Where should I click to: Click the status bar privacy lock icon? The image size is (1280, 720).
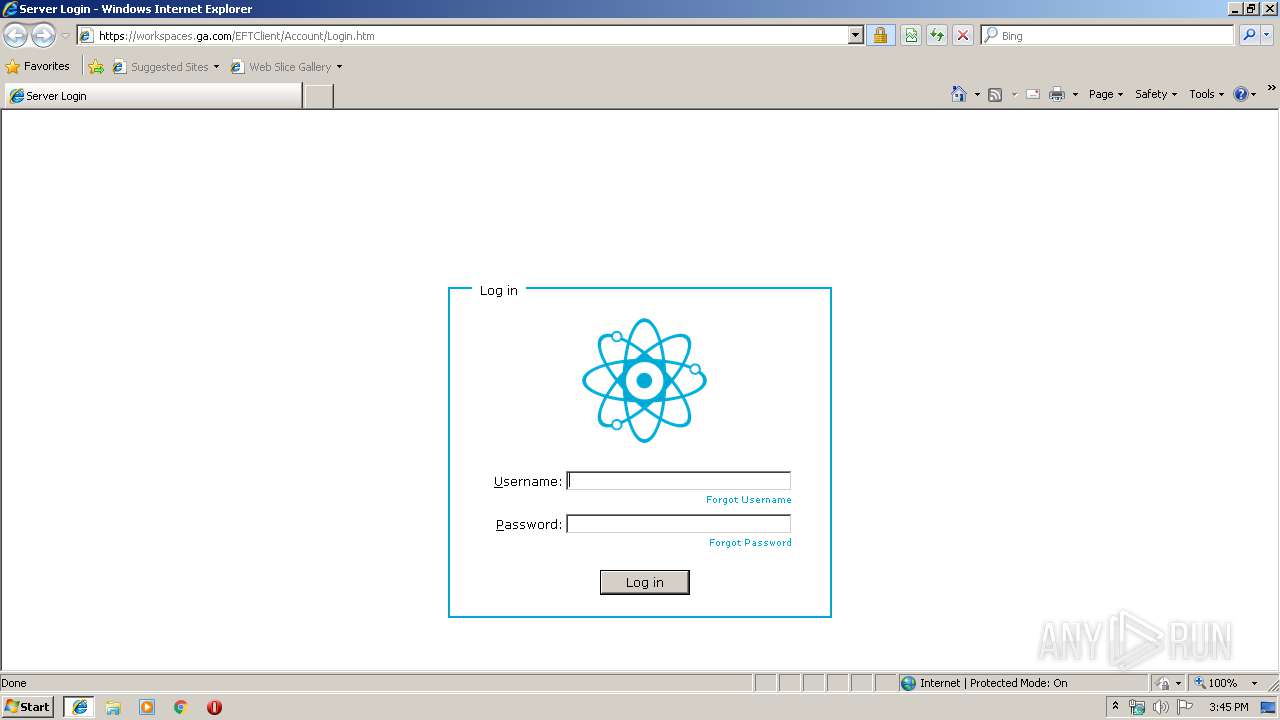pos(1163,683)
